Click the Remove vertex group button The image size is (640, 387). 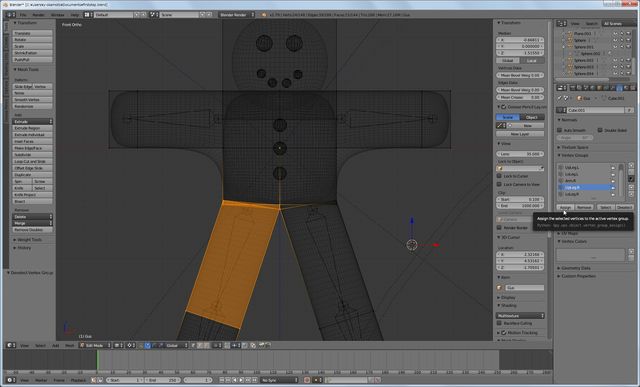584,207
